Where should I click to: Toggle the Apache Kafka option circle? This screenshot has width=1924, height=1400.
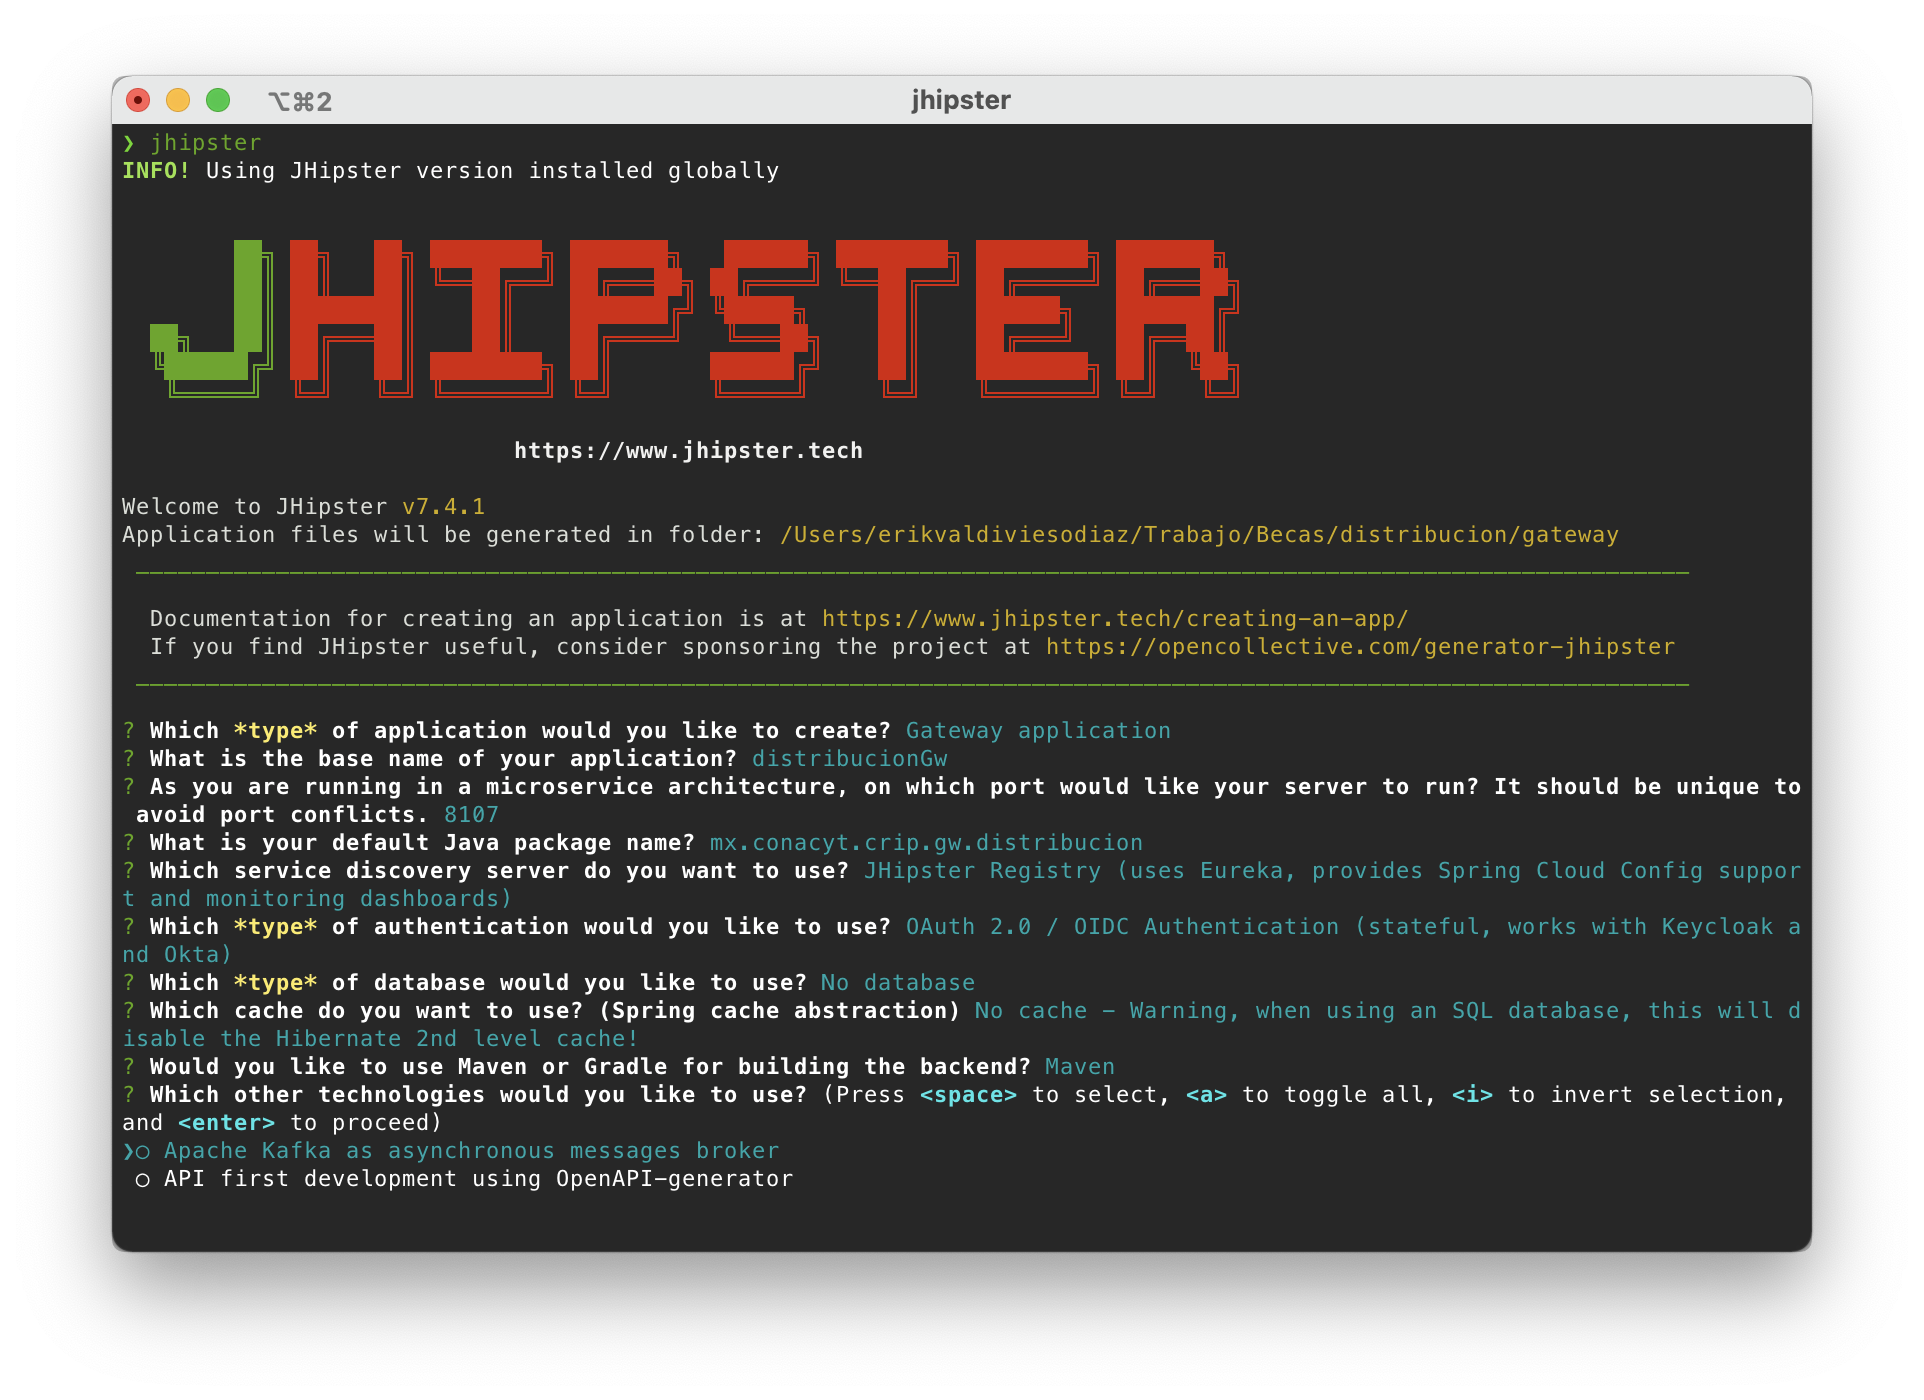pos(143,1152)
